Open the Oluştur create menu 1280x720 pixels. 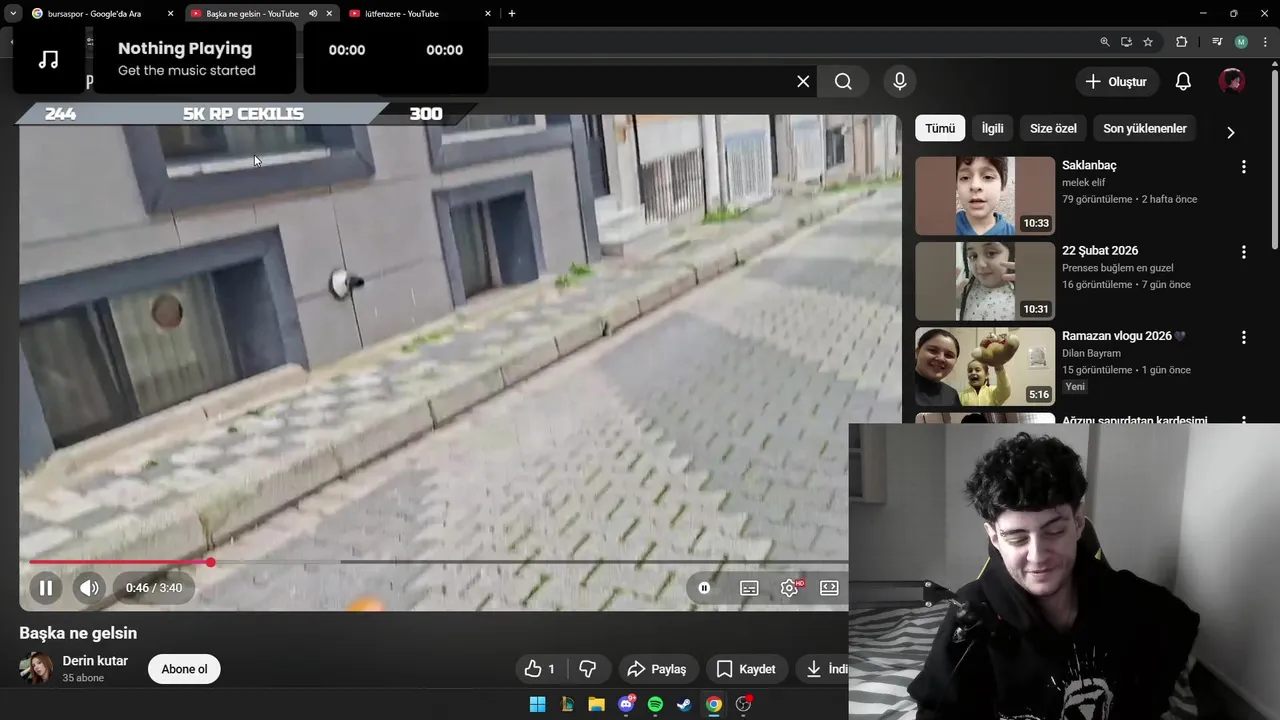point(1117,82)
